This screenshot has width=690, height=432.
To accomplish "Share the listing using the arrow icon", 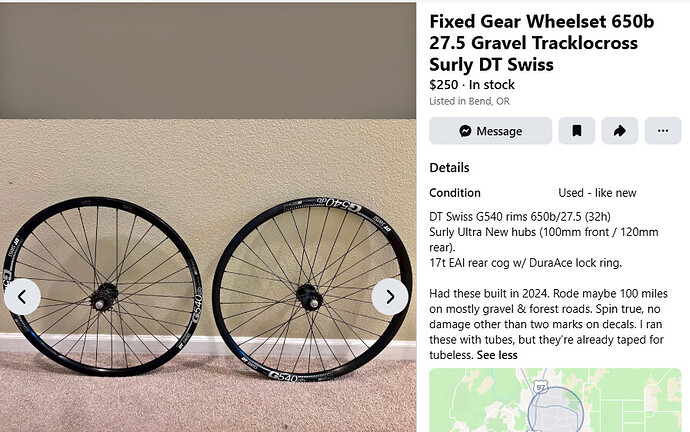I will click(619, 131).
